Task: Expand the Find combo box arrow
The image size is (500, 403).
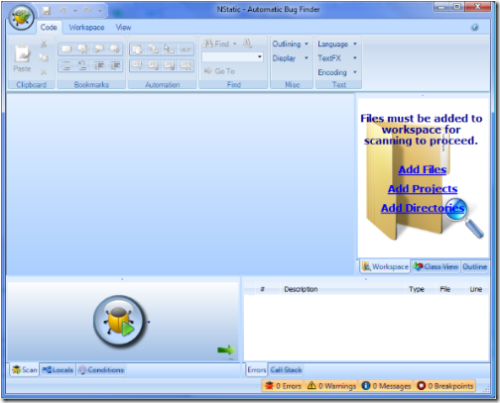Action: coord(260,57)
